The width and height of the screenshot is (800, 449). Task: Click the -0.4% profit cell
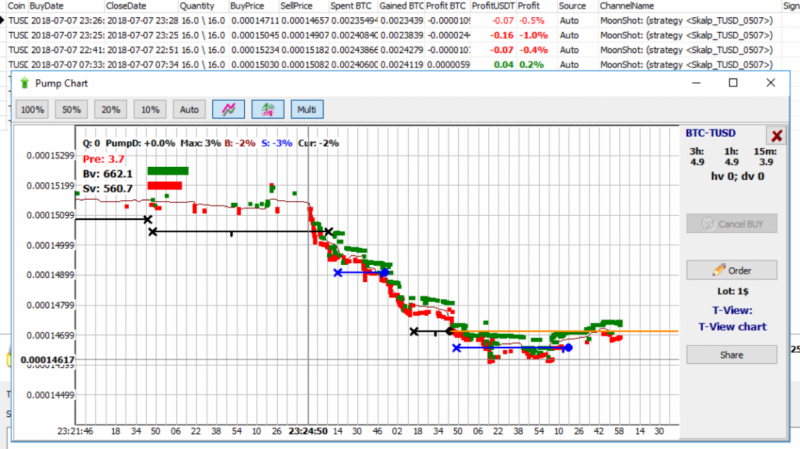coord(533,51)
